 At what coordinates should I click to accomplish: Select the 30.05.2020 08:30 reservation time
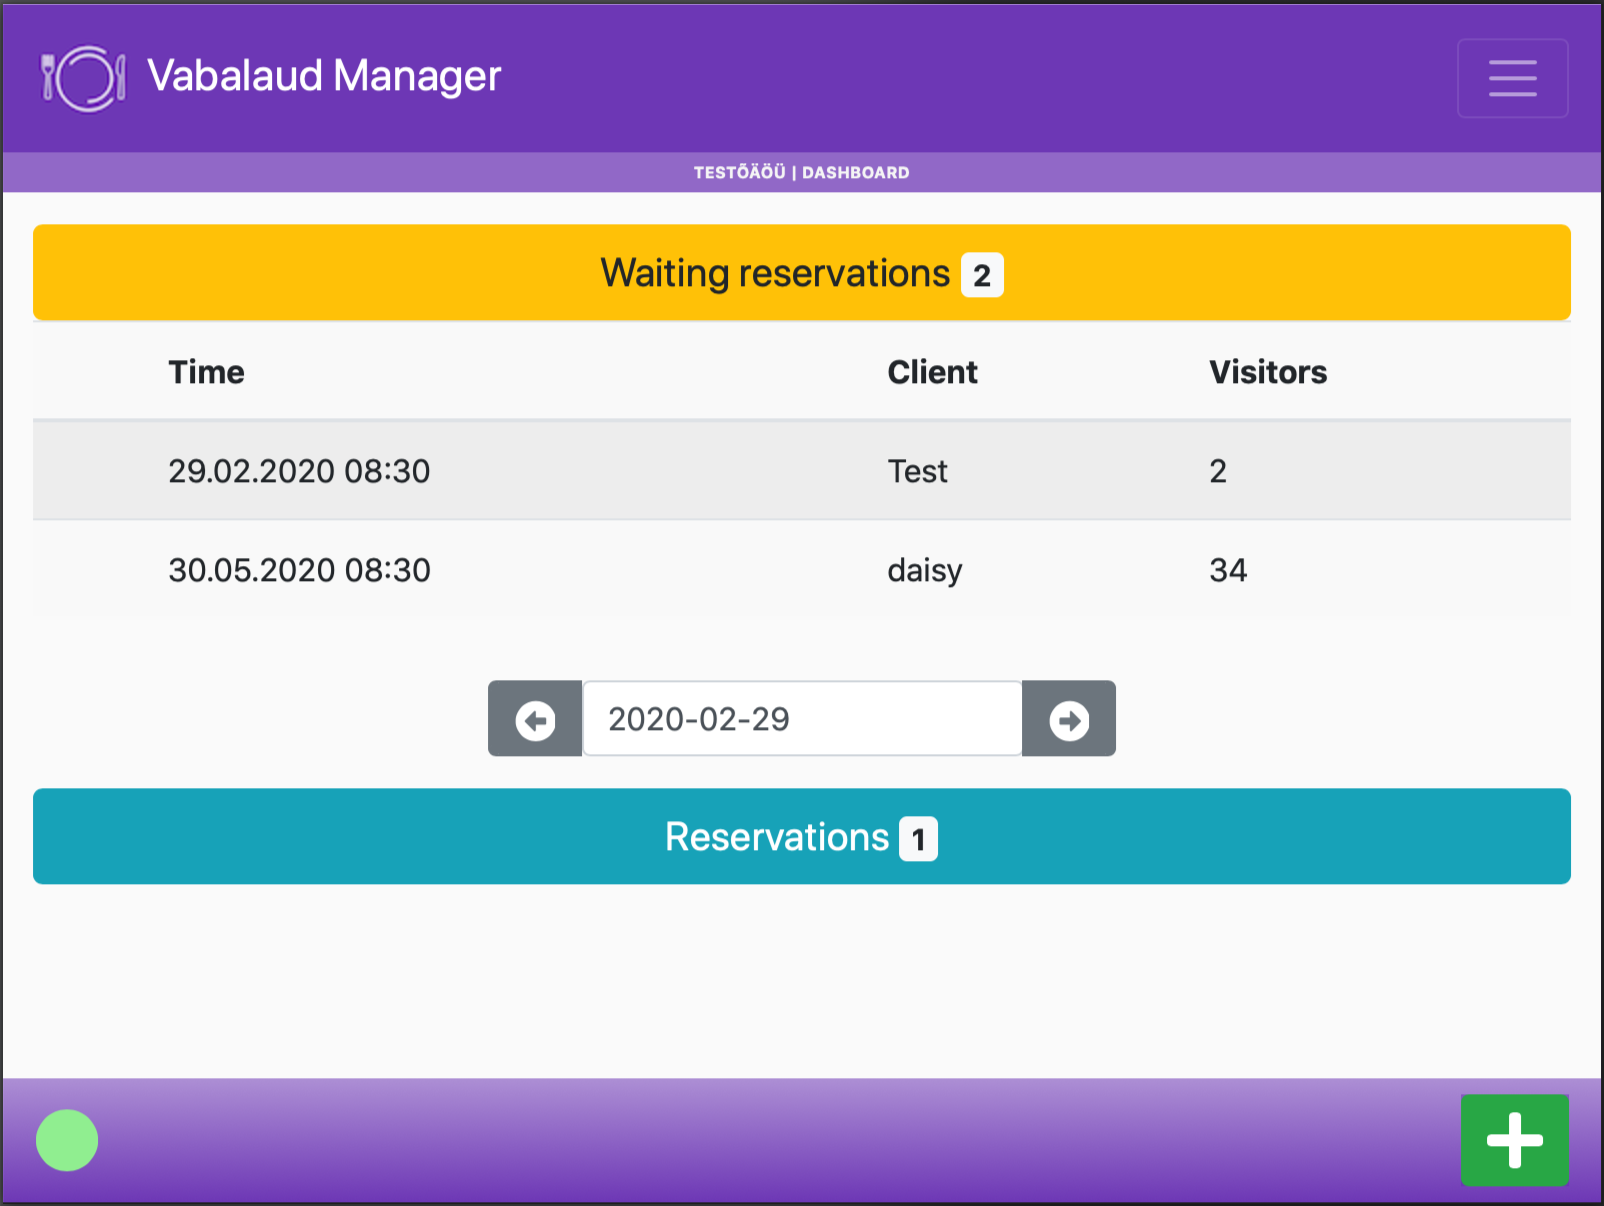[299, 570]
